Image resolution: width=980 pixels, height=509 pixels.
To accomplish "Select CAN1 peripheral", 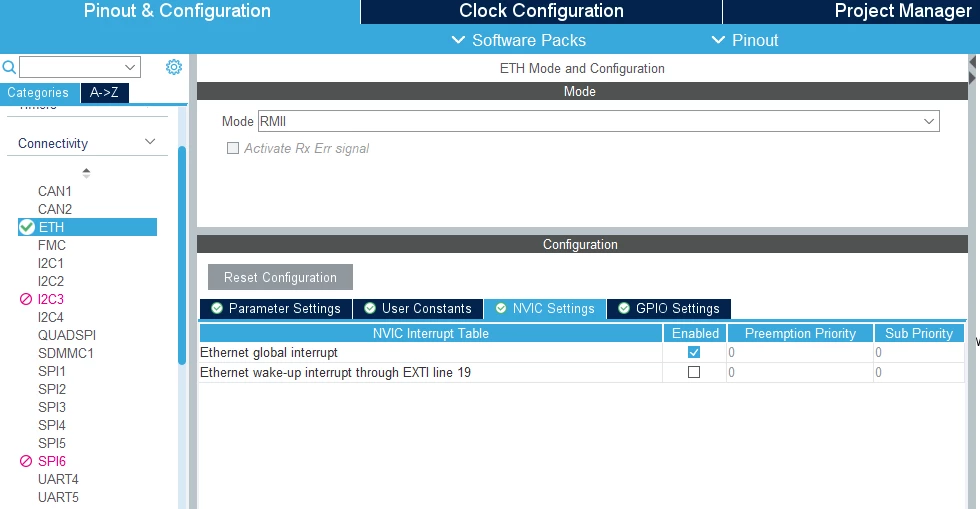I will 55,191.
